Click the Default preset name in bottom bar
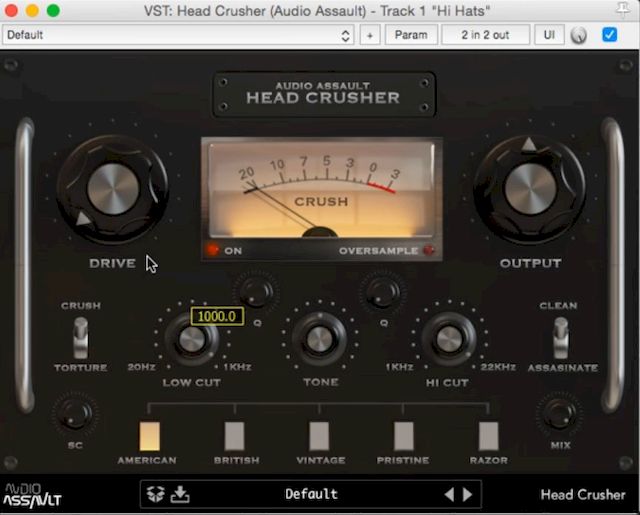 (x=311, y=494)
